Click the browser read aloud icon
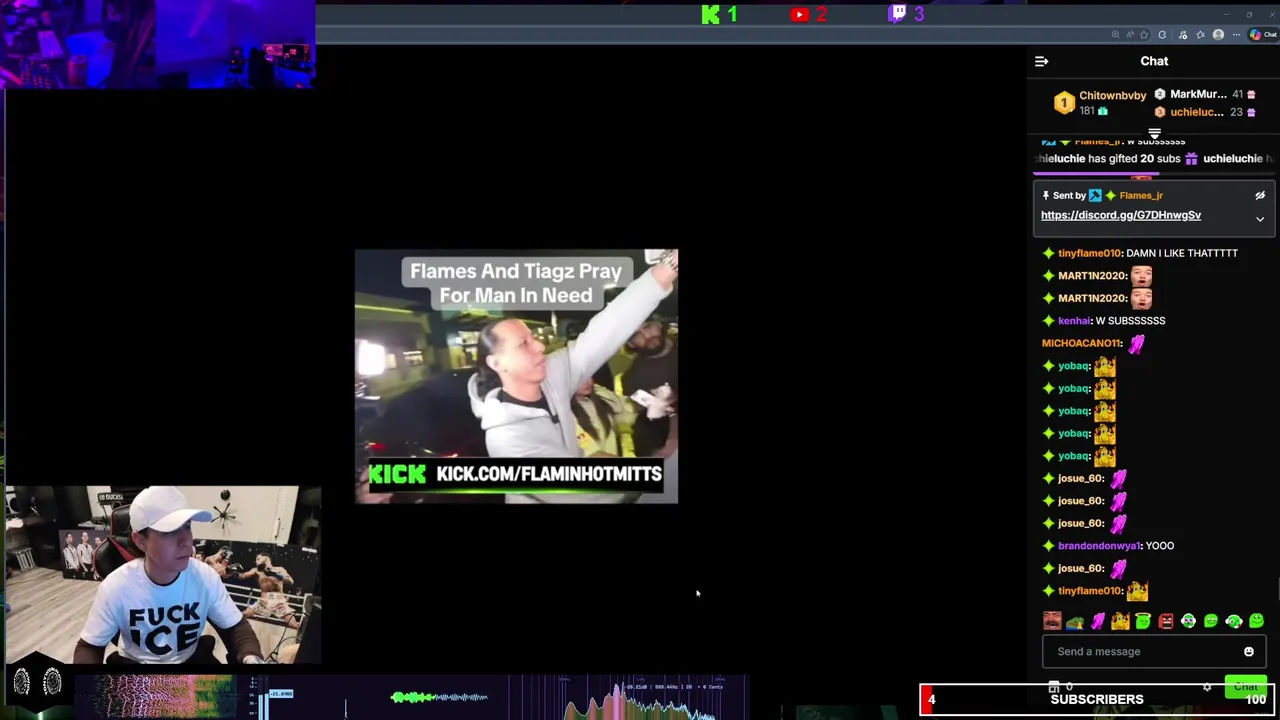 pyautogui.click(x=1130, y=35)
